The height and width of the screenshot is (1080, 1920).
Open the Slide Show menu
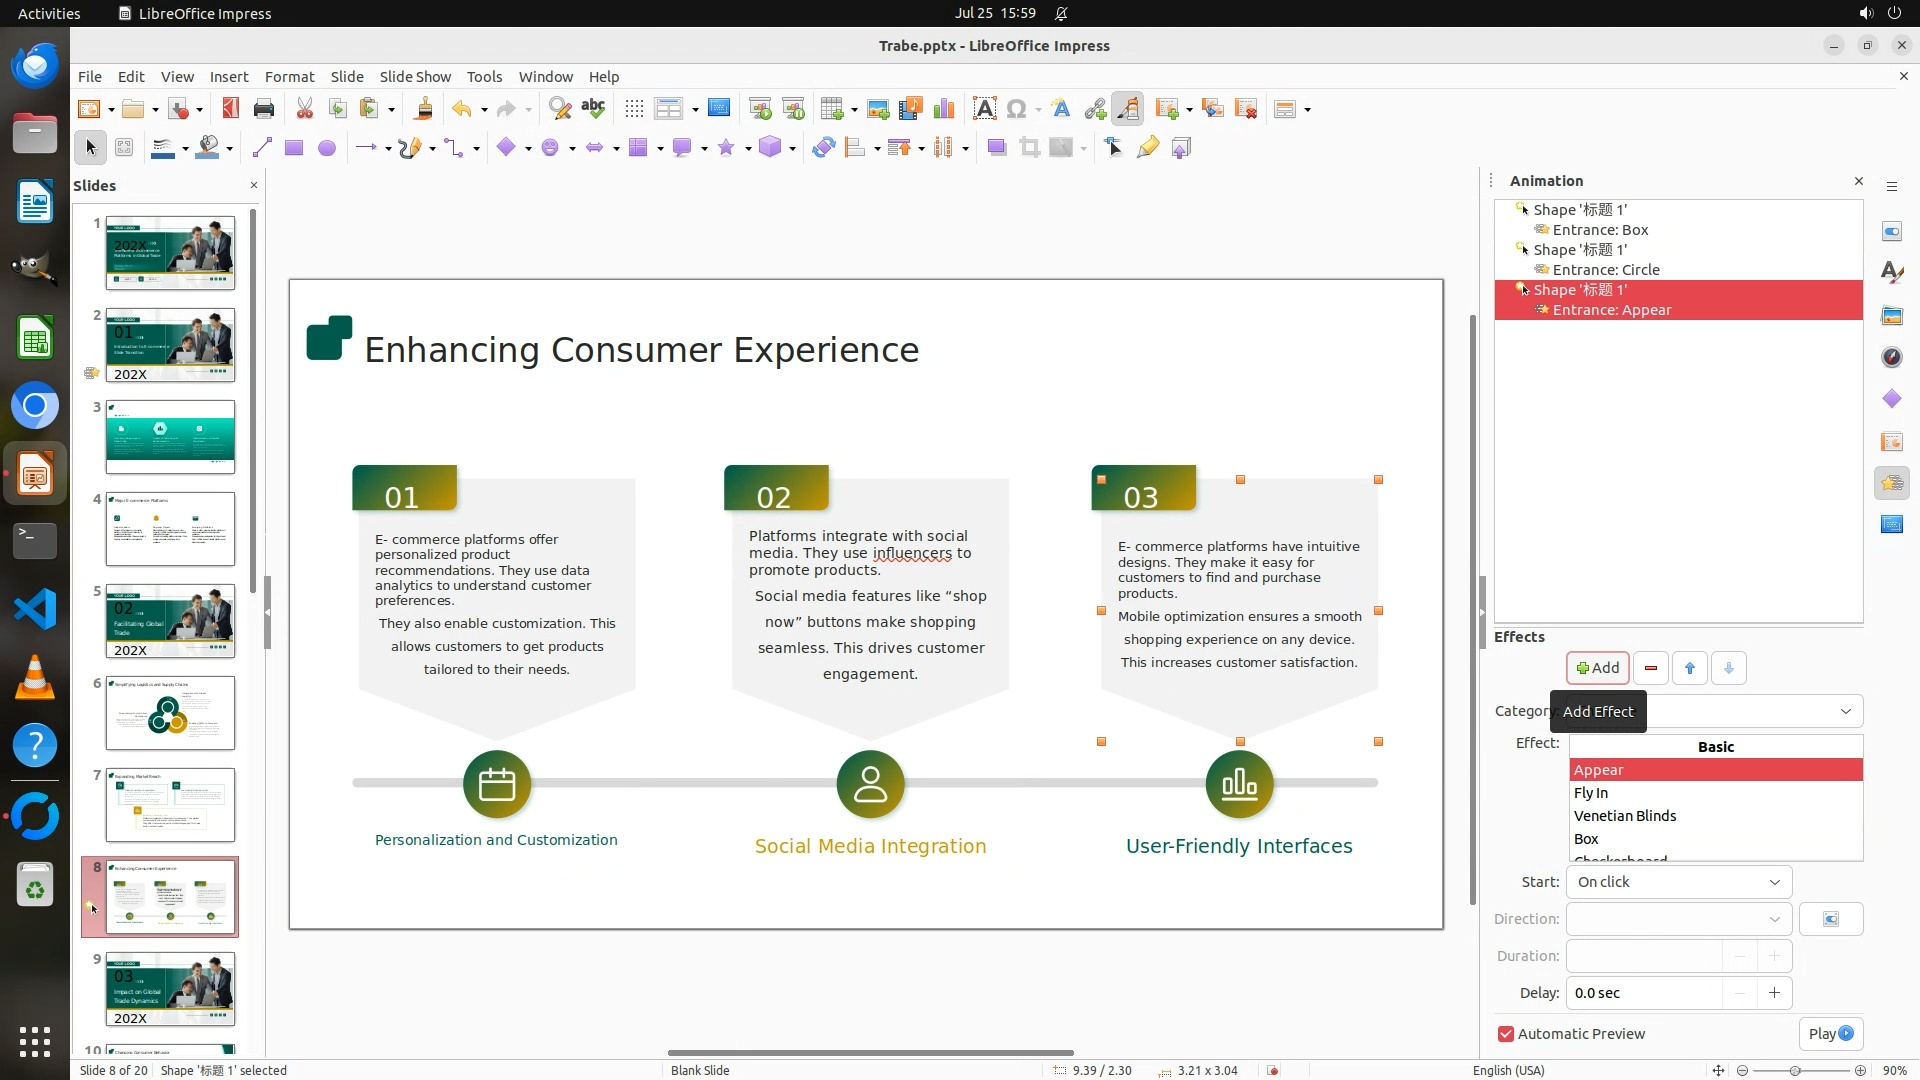click(x=415, y=77)
